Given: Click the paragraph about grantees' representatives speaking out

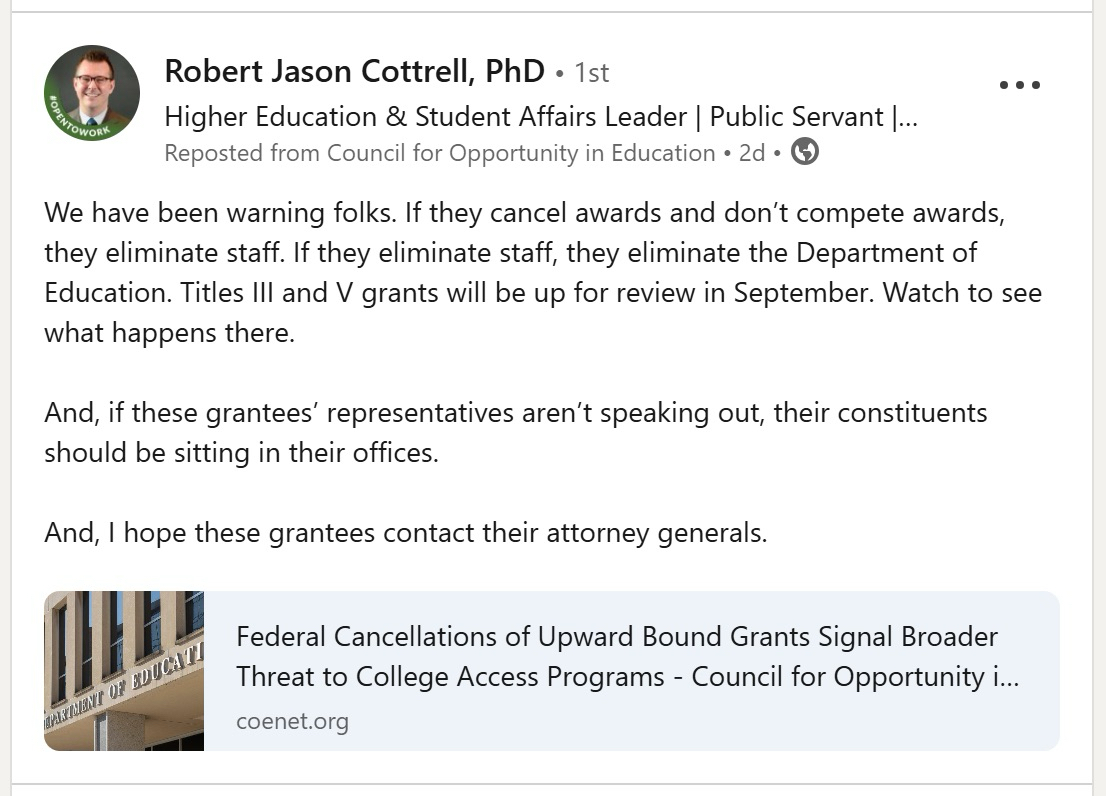Looking at the screenshot, I should 515,412.
